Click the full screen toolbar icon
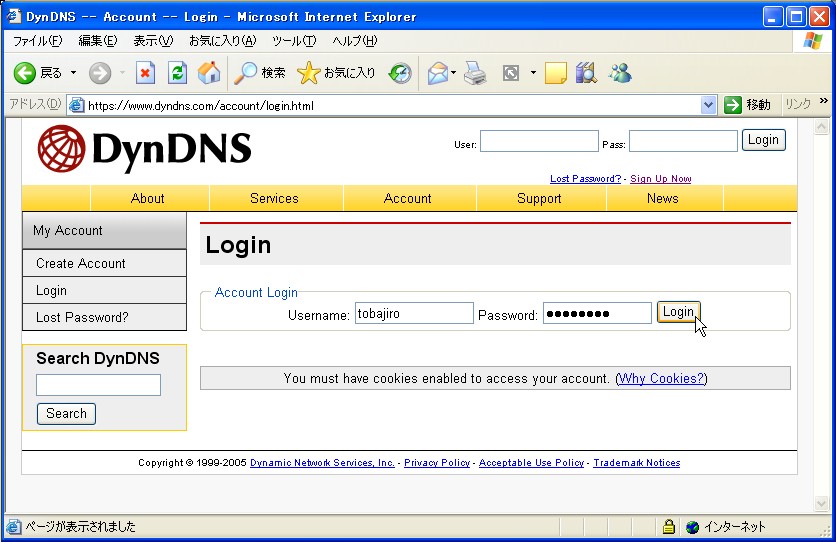Screen dimensions: 836x542 [511, 72]
